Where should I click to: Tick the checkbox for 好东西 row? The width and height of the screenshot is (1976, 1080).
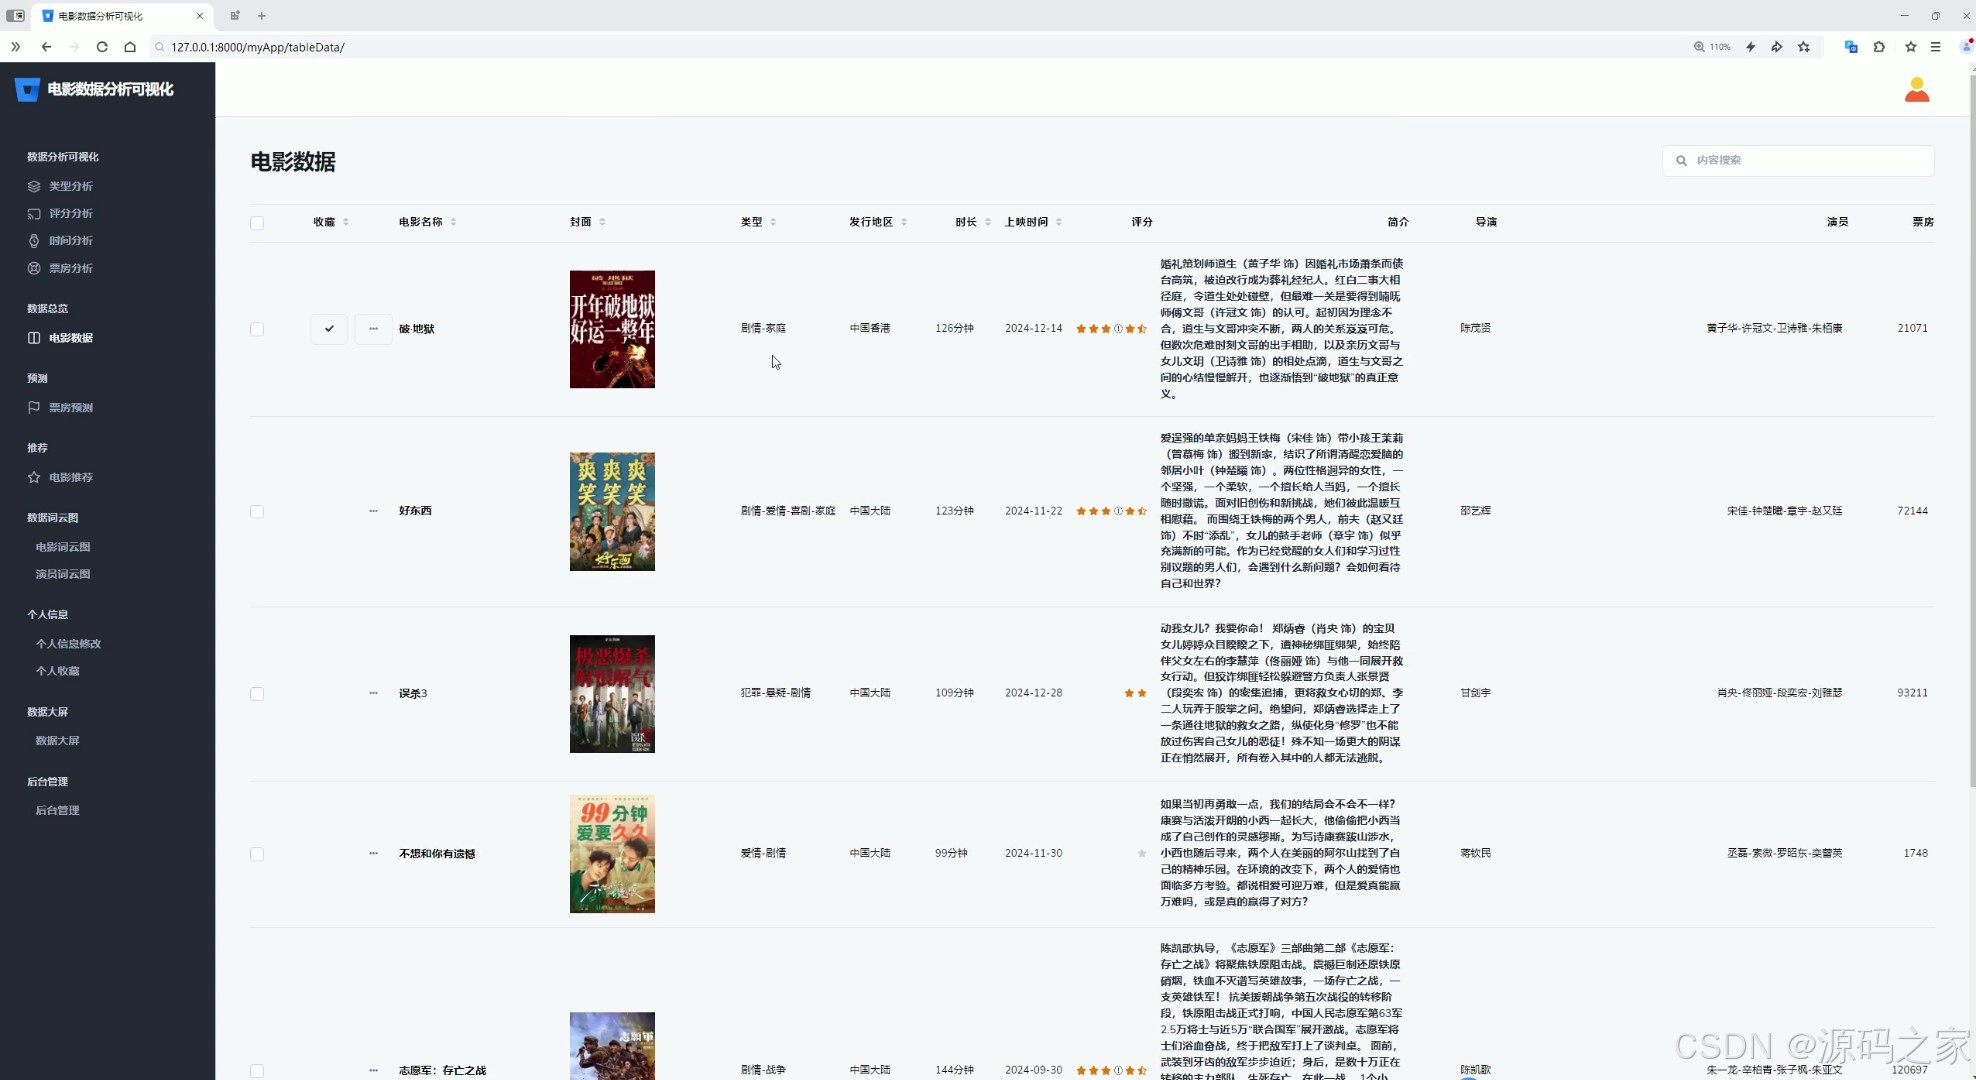(x=257, y=512)
